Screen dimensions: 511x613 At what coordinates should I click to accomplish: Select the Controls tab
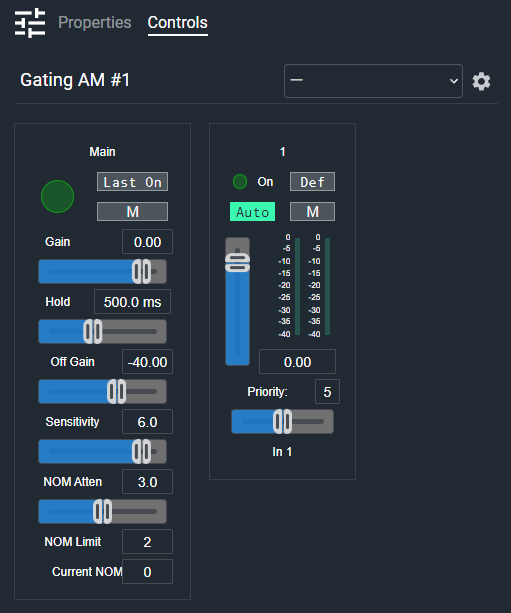coord(178,22)
